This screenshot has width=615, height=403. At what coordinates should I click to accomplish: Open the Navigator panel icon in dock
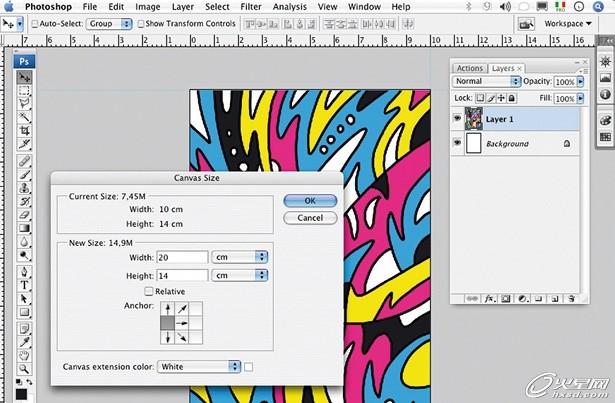tap(605, 62)
